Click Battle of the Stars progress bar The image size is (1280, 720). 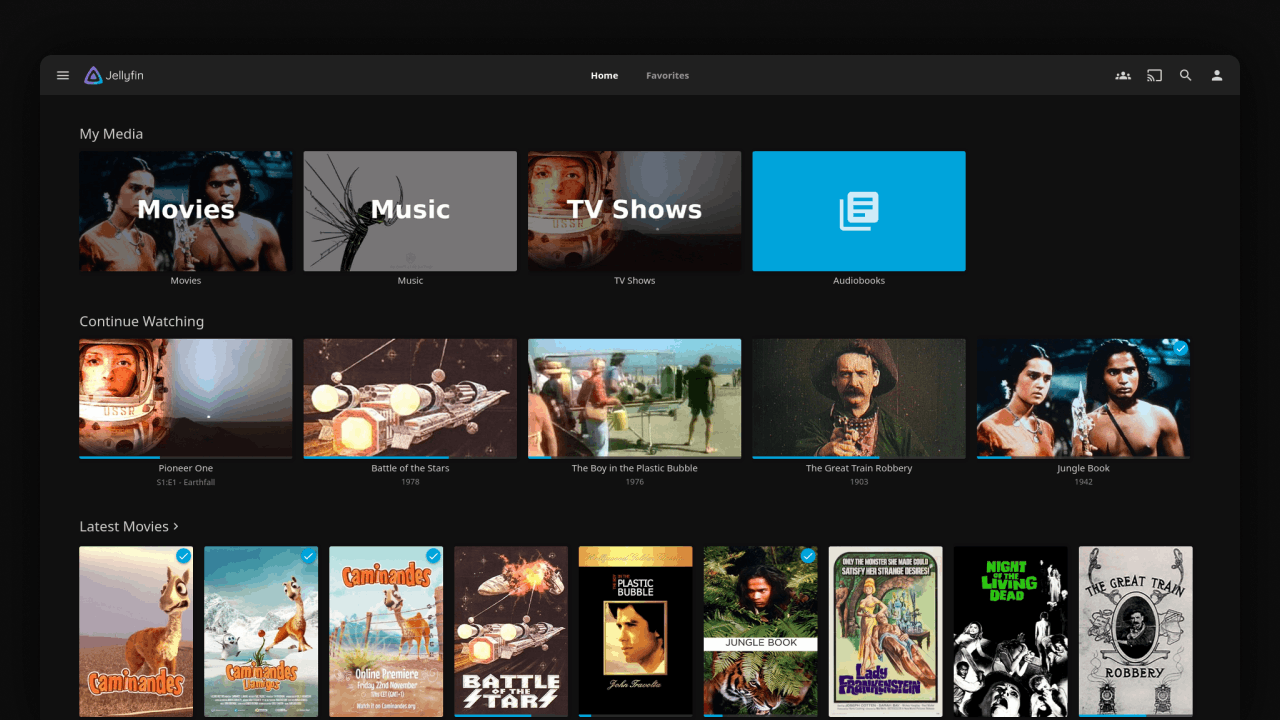click(410, 457)
